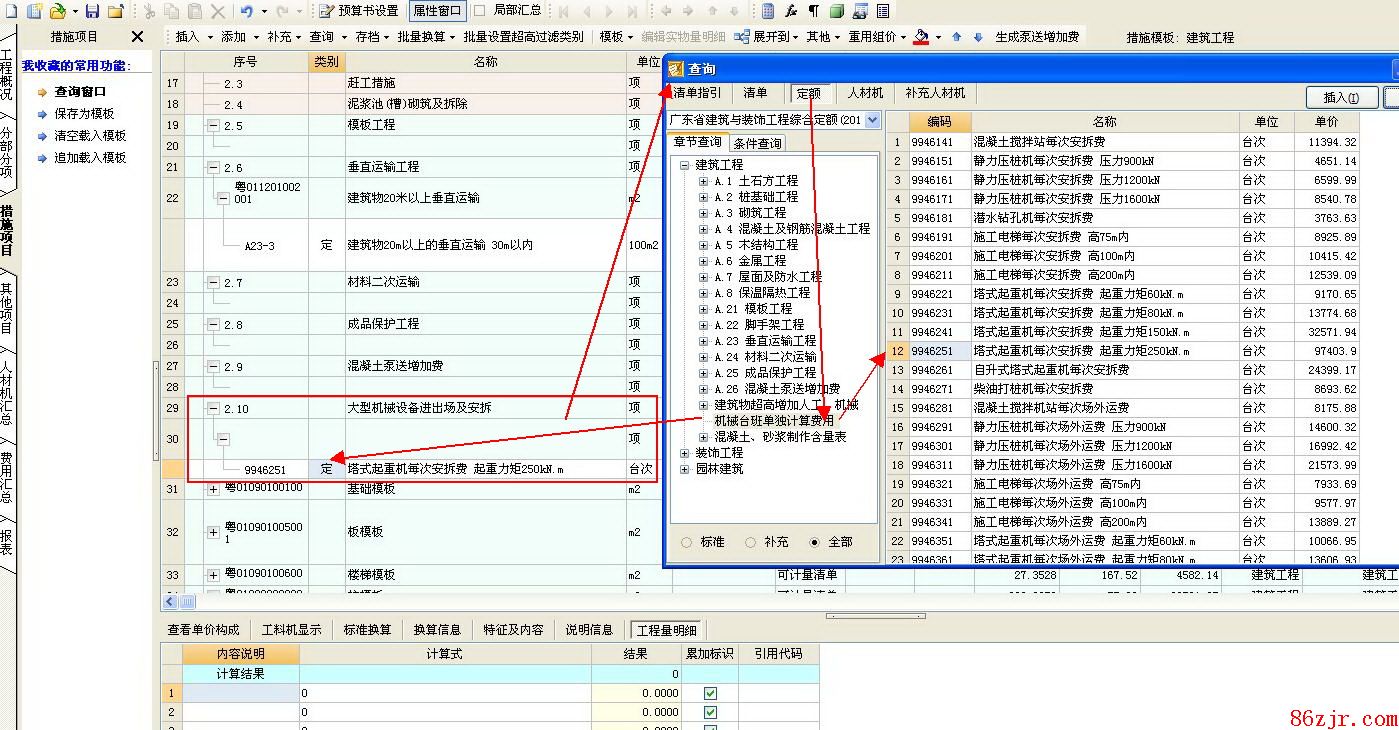
Task: Switch to the 条件查询 tab
Action: 759,143
